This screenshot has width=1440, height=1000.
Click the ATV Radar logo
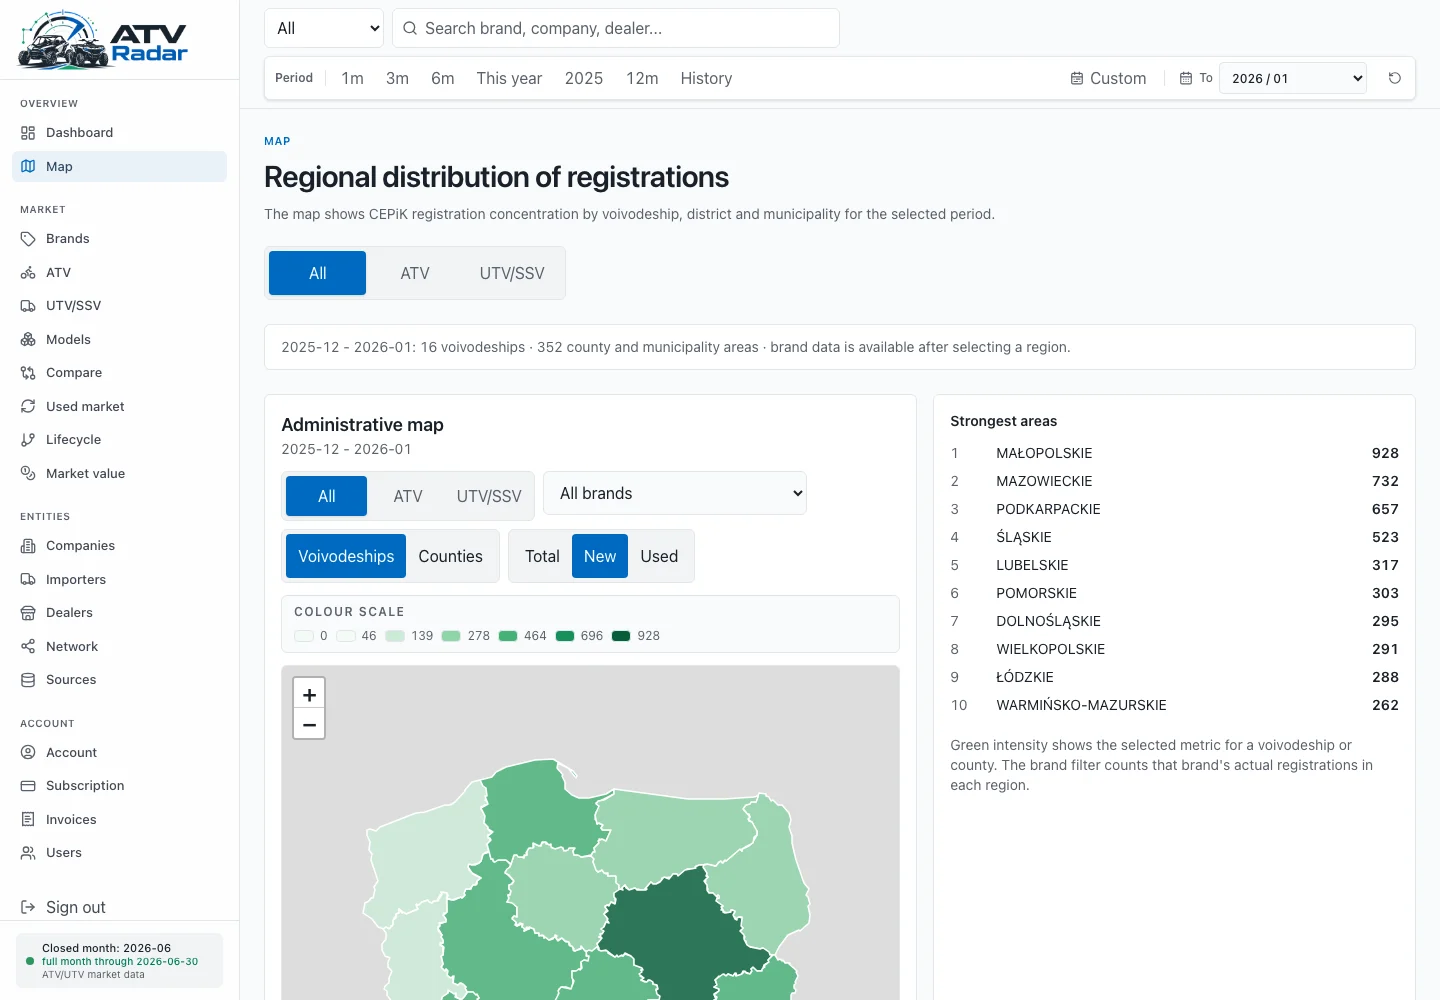[x=103, y=40]
